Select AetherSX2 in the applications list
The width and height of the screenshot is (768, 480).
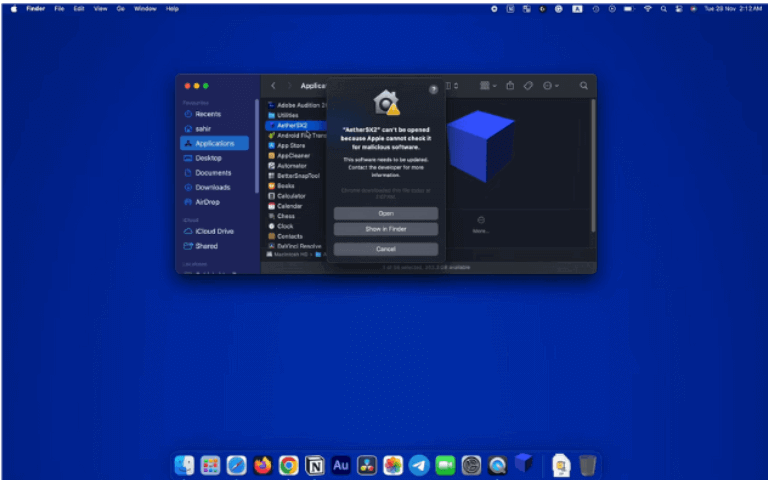[x=296, y=125]
